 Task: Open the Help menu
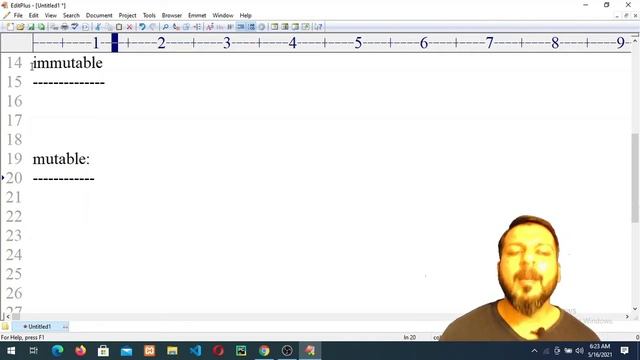[245, 16]
